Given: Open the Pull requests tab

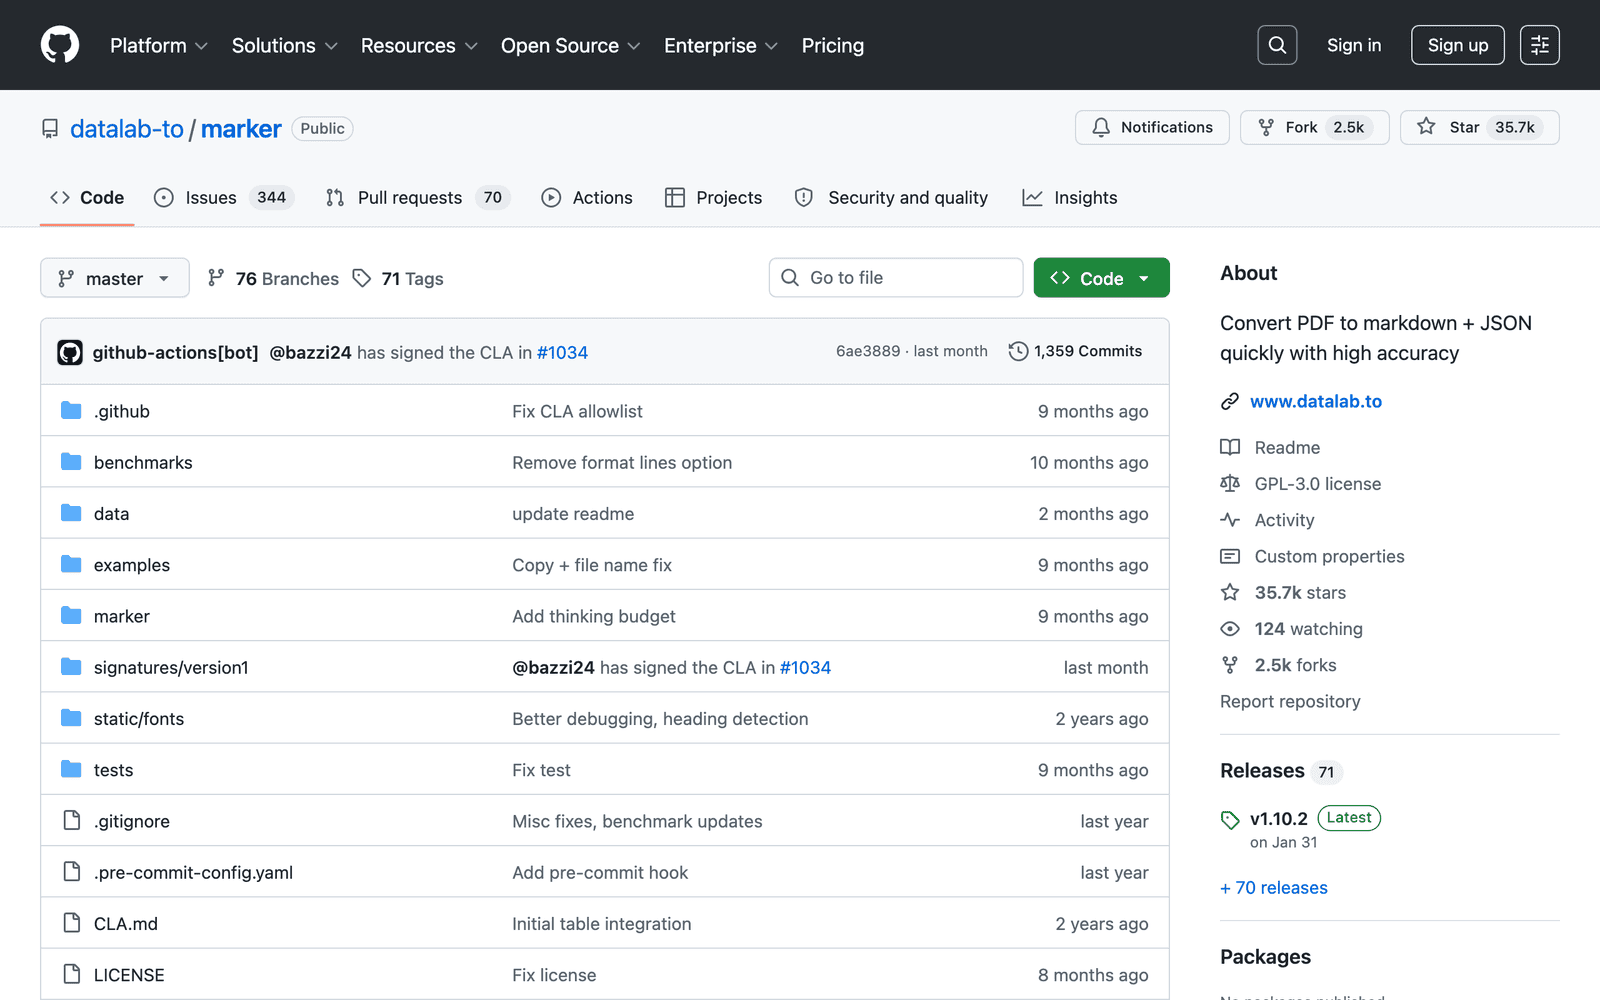Looking at the screenshot, I should (x=418, y=198).
